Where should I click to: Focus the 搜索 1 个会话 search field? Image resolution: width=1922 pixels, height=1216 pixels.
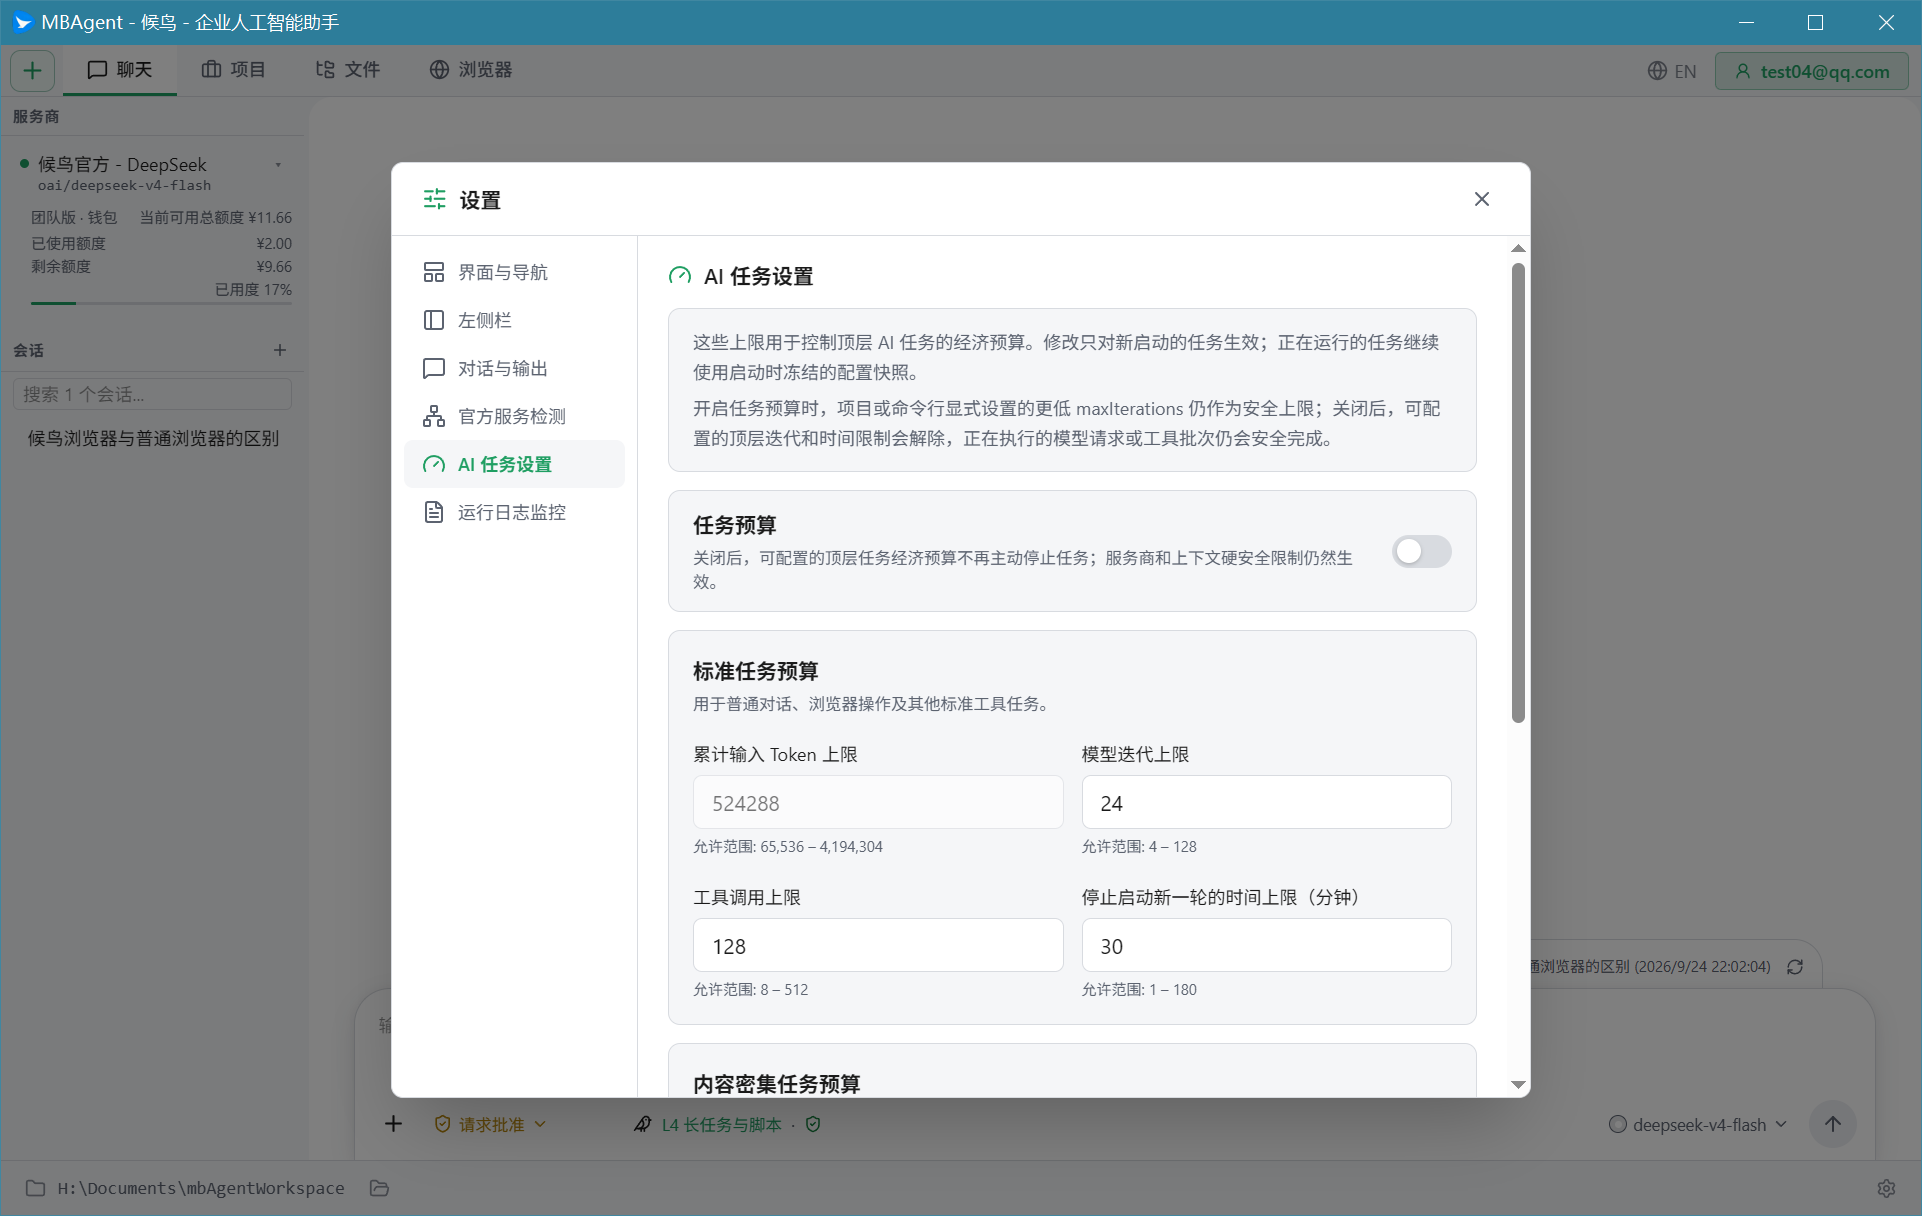(x=152, y=394)
